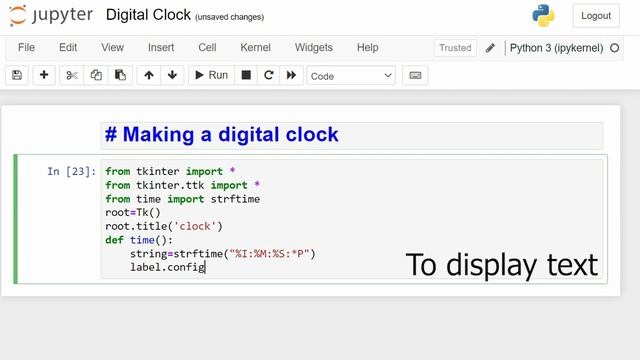The width and height of the screenshot is (640, 360).
Task: Open the Widgets menu
Action: (x=313, y=47)
